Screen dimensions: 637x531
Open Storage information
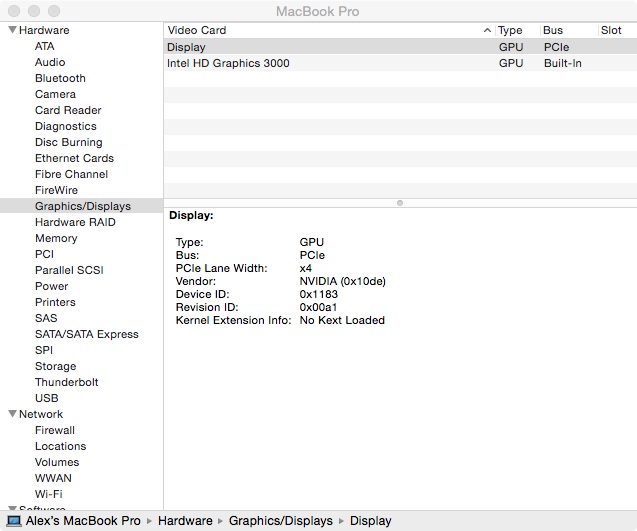click(x=56, y=366)
